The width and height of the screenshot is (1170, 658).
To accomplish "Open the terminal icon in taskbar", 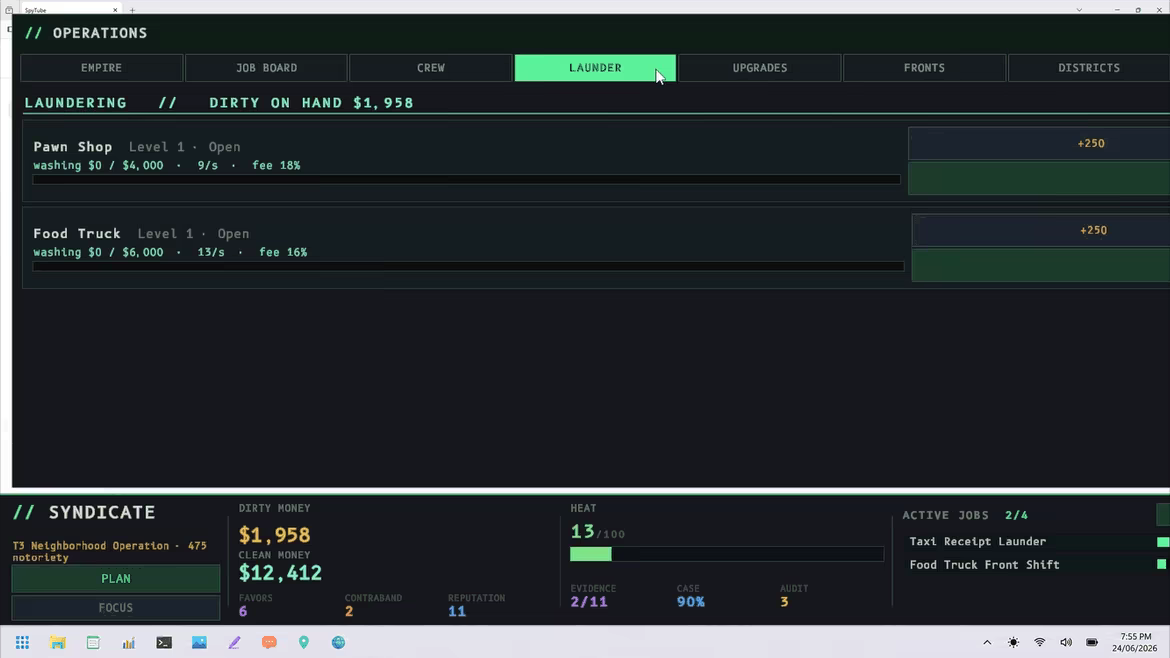I will click(164, 642).
